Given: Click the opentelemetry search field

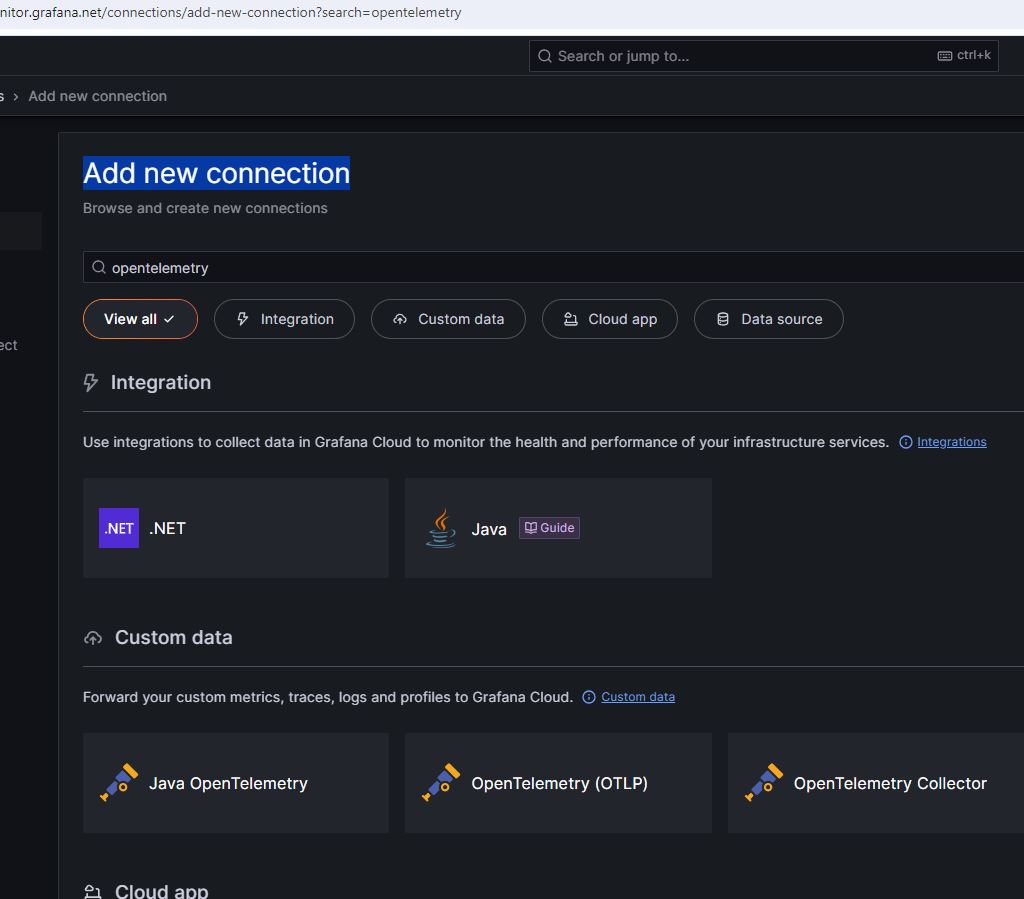Looking at the screenshot, I should [553, 267].
